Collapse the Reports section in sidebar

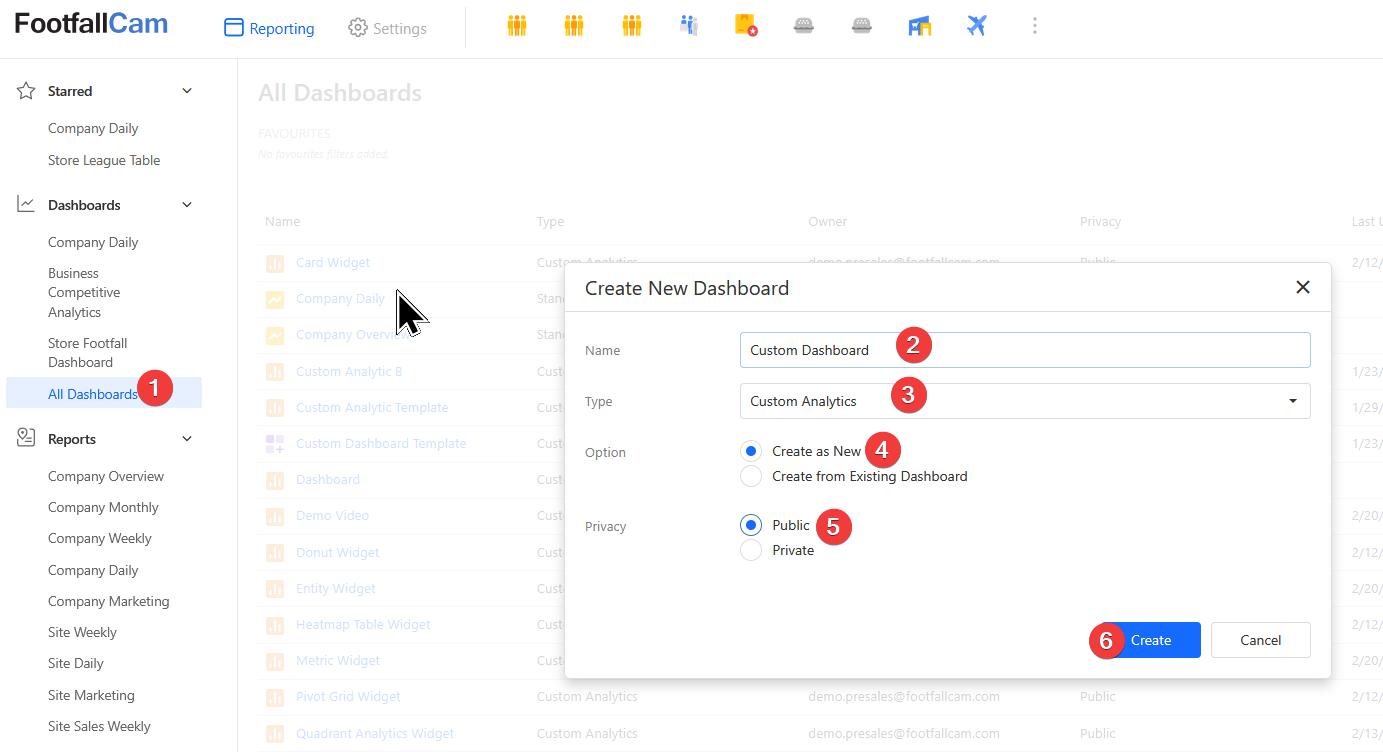point(187,439)
